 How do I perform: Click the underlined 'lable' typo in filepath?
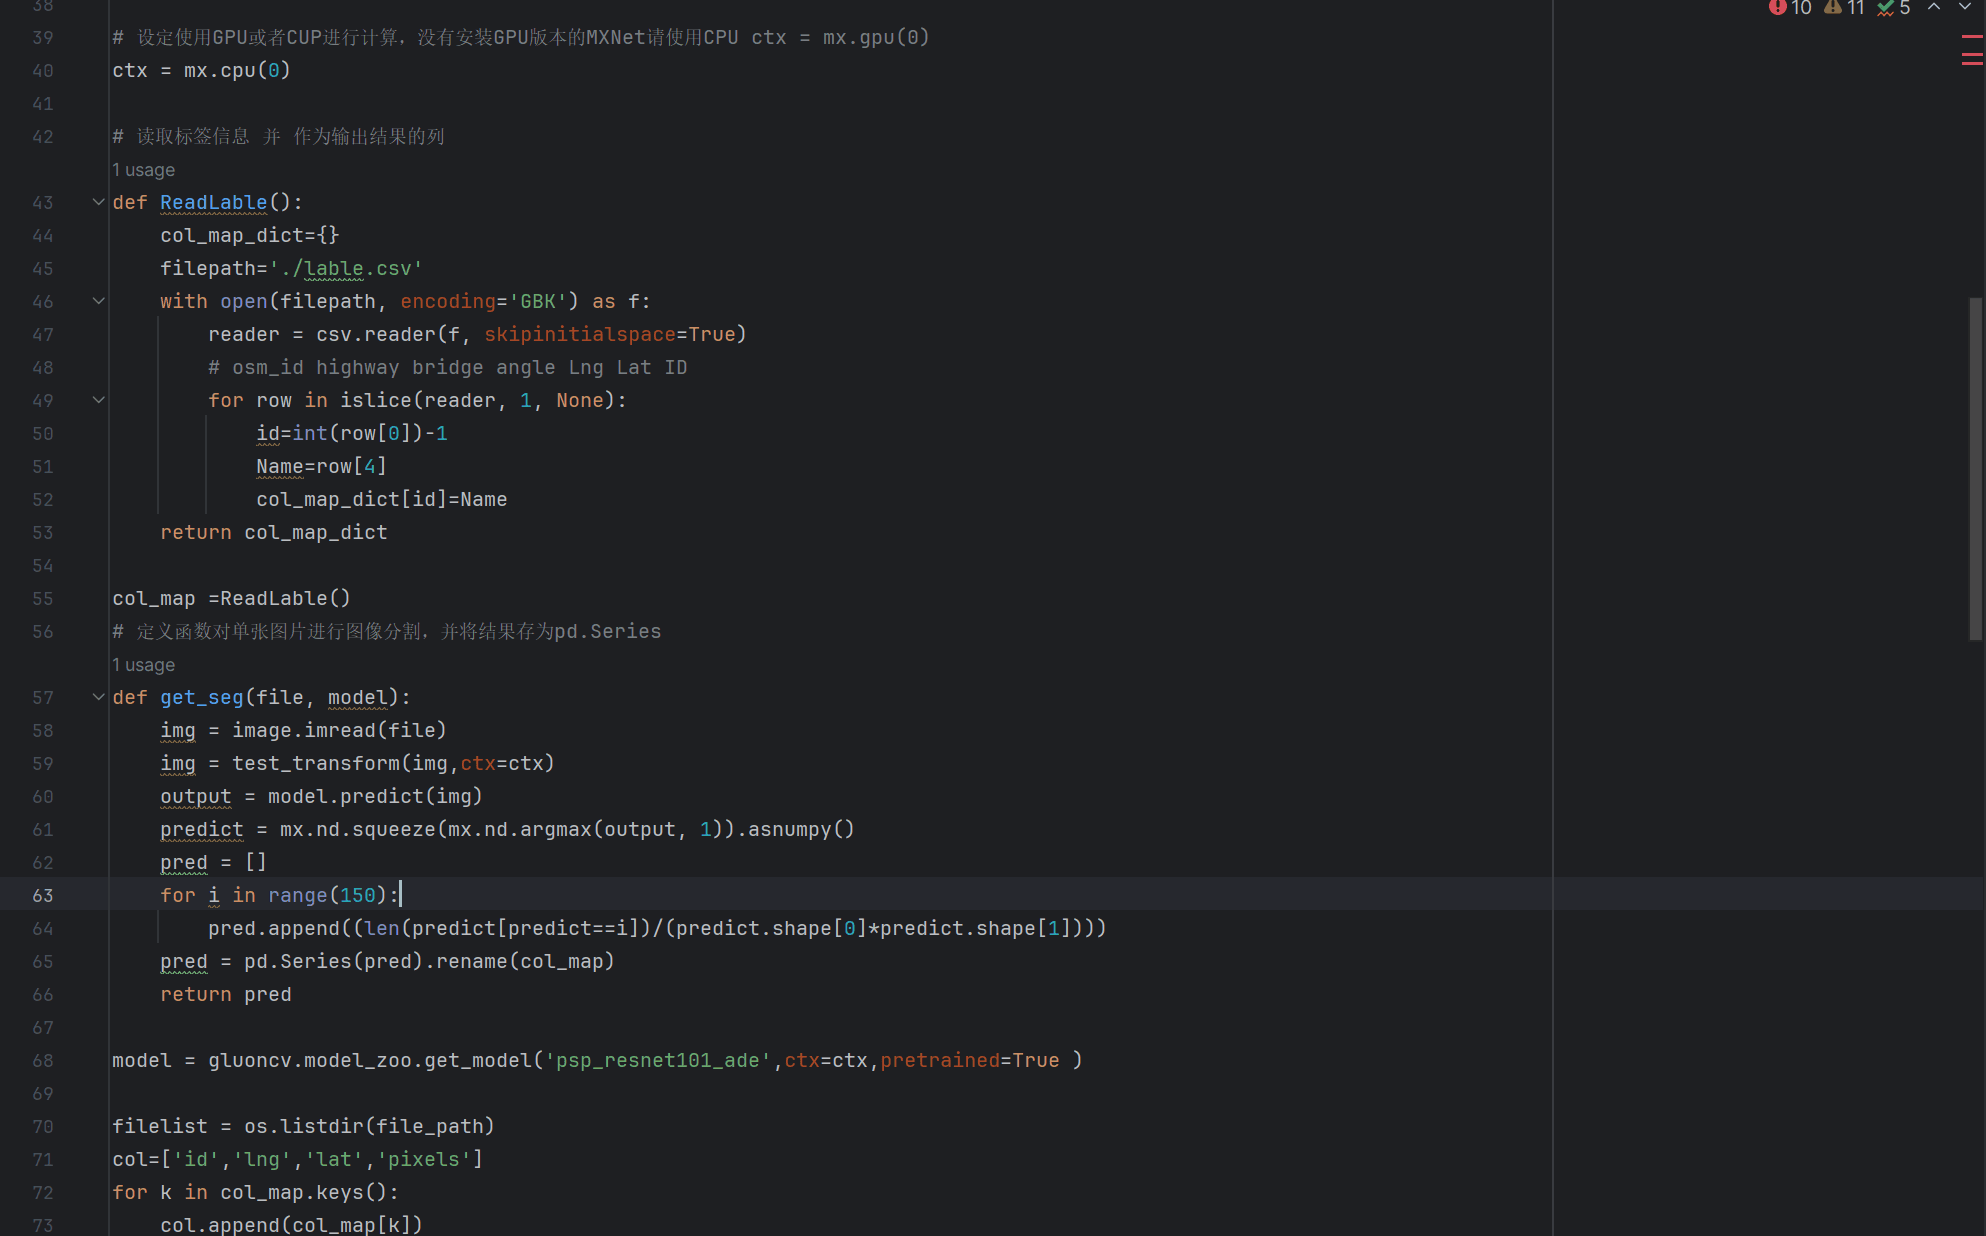click(334, 268)
